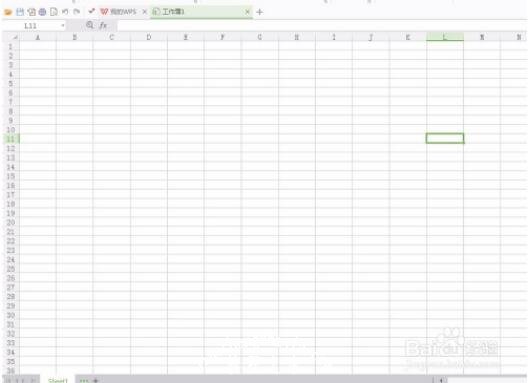Open the Name Box dropdown arrow

coord(63,26)
